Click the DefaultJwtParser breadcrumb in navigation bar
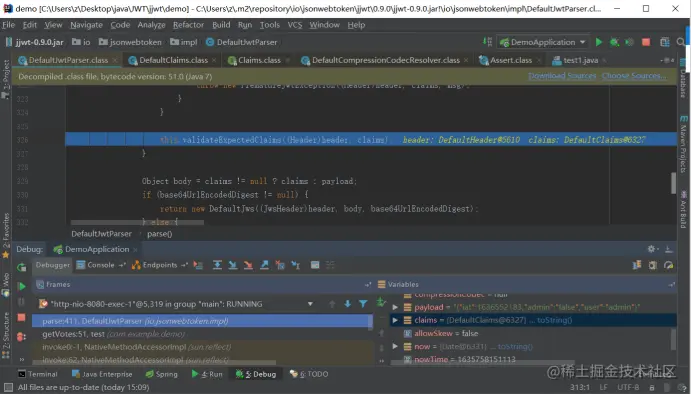Viewport: 691px width, 394px height. [x=241, y=42]
